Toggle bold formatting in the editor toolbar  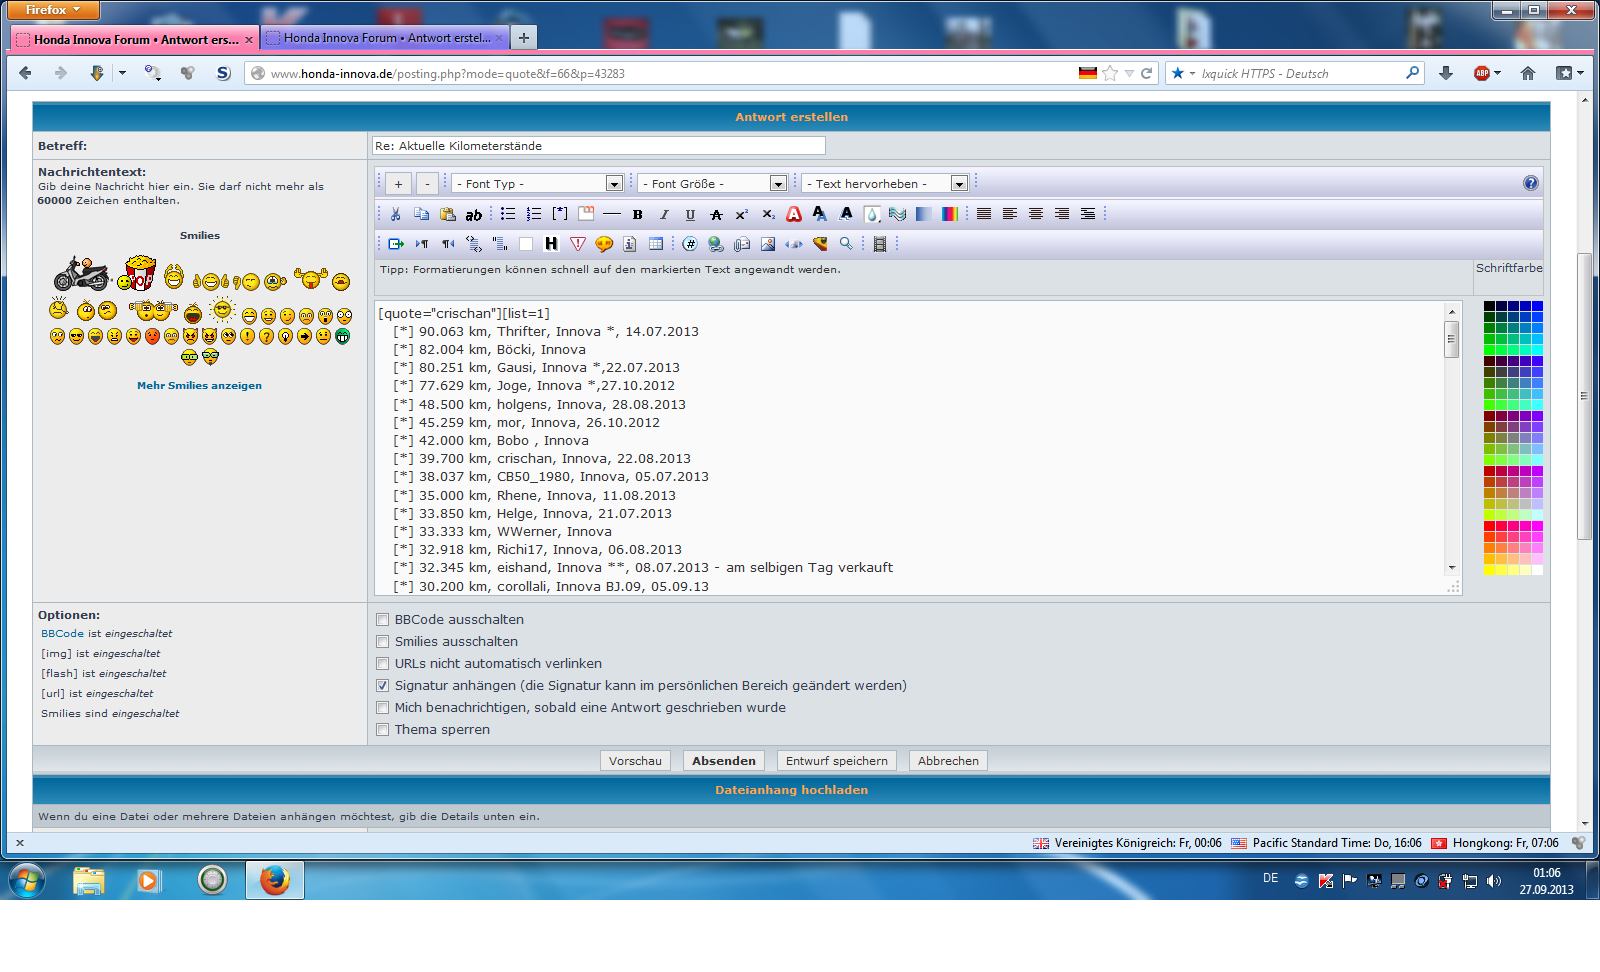tap(637, 214)
